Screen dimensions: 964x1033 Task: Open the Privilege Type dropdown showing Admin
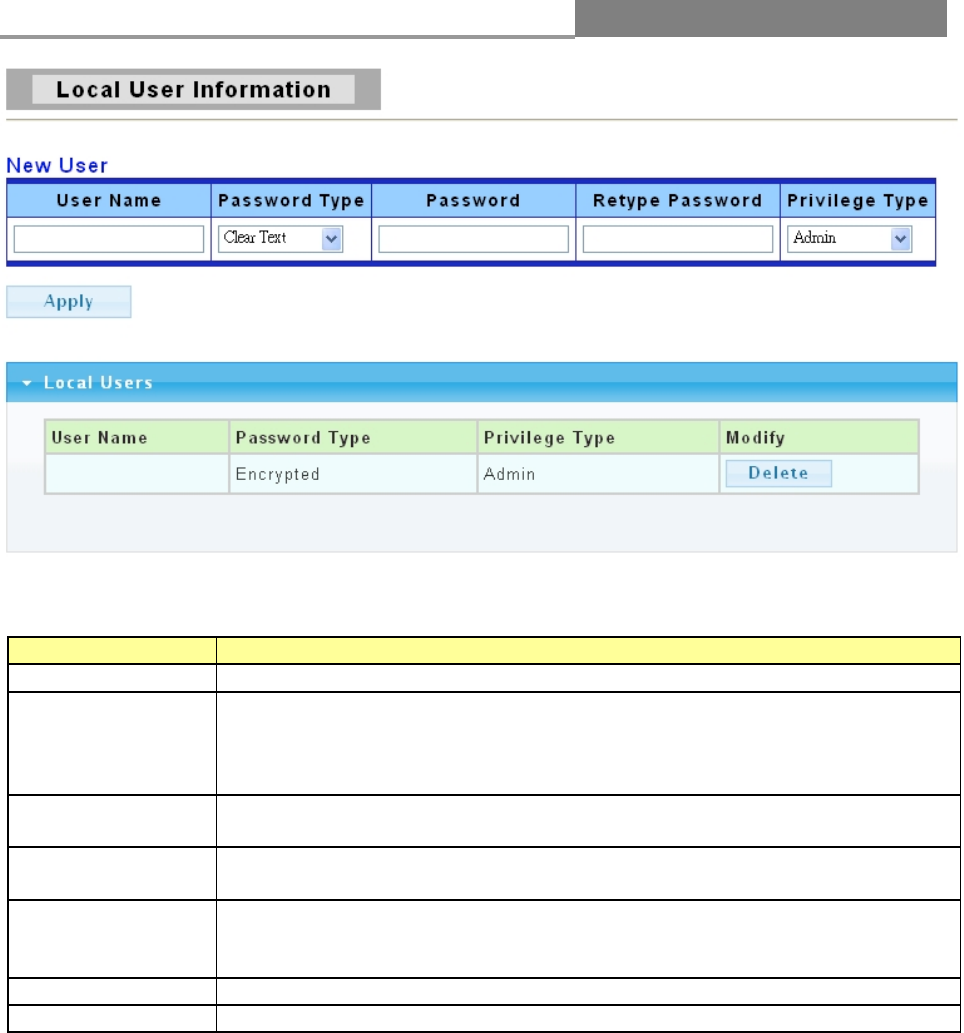pyautogui.click(x=849, y=238)
